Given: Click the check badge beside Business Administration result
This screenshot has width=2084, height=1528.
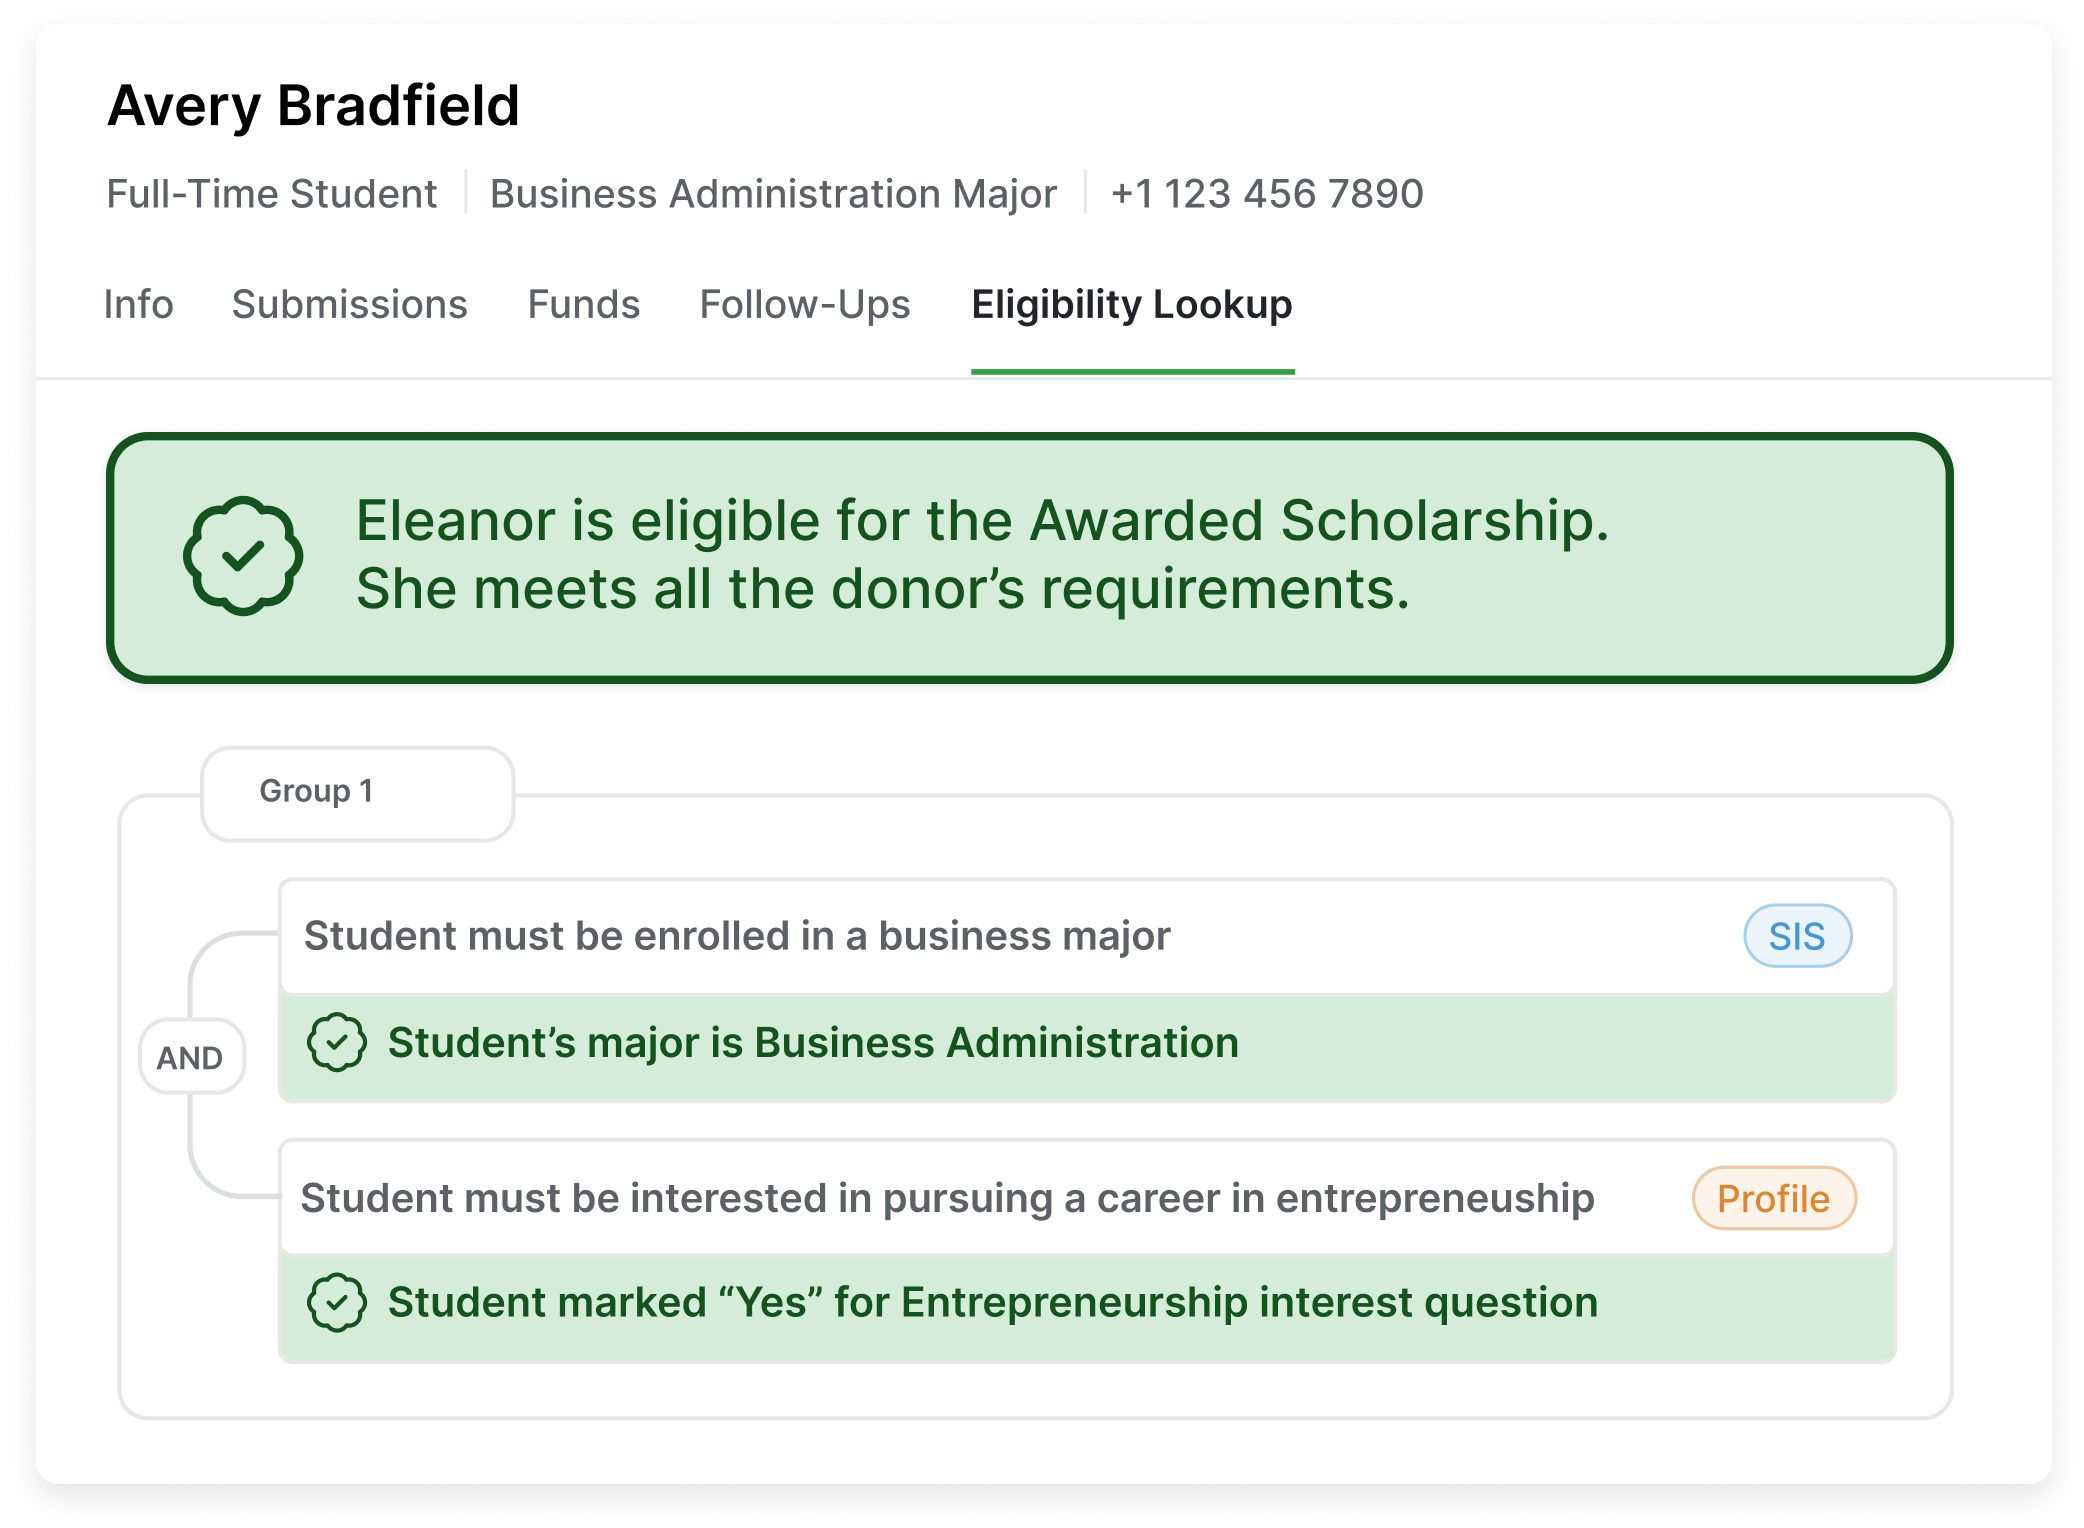Looking at the screenshot, I should click(x=337, y=1042).
